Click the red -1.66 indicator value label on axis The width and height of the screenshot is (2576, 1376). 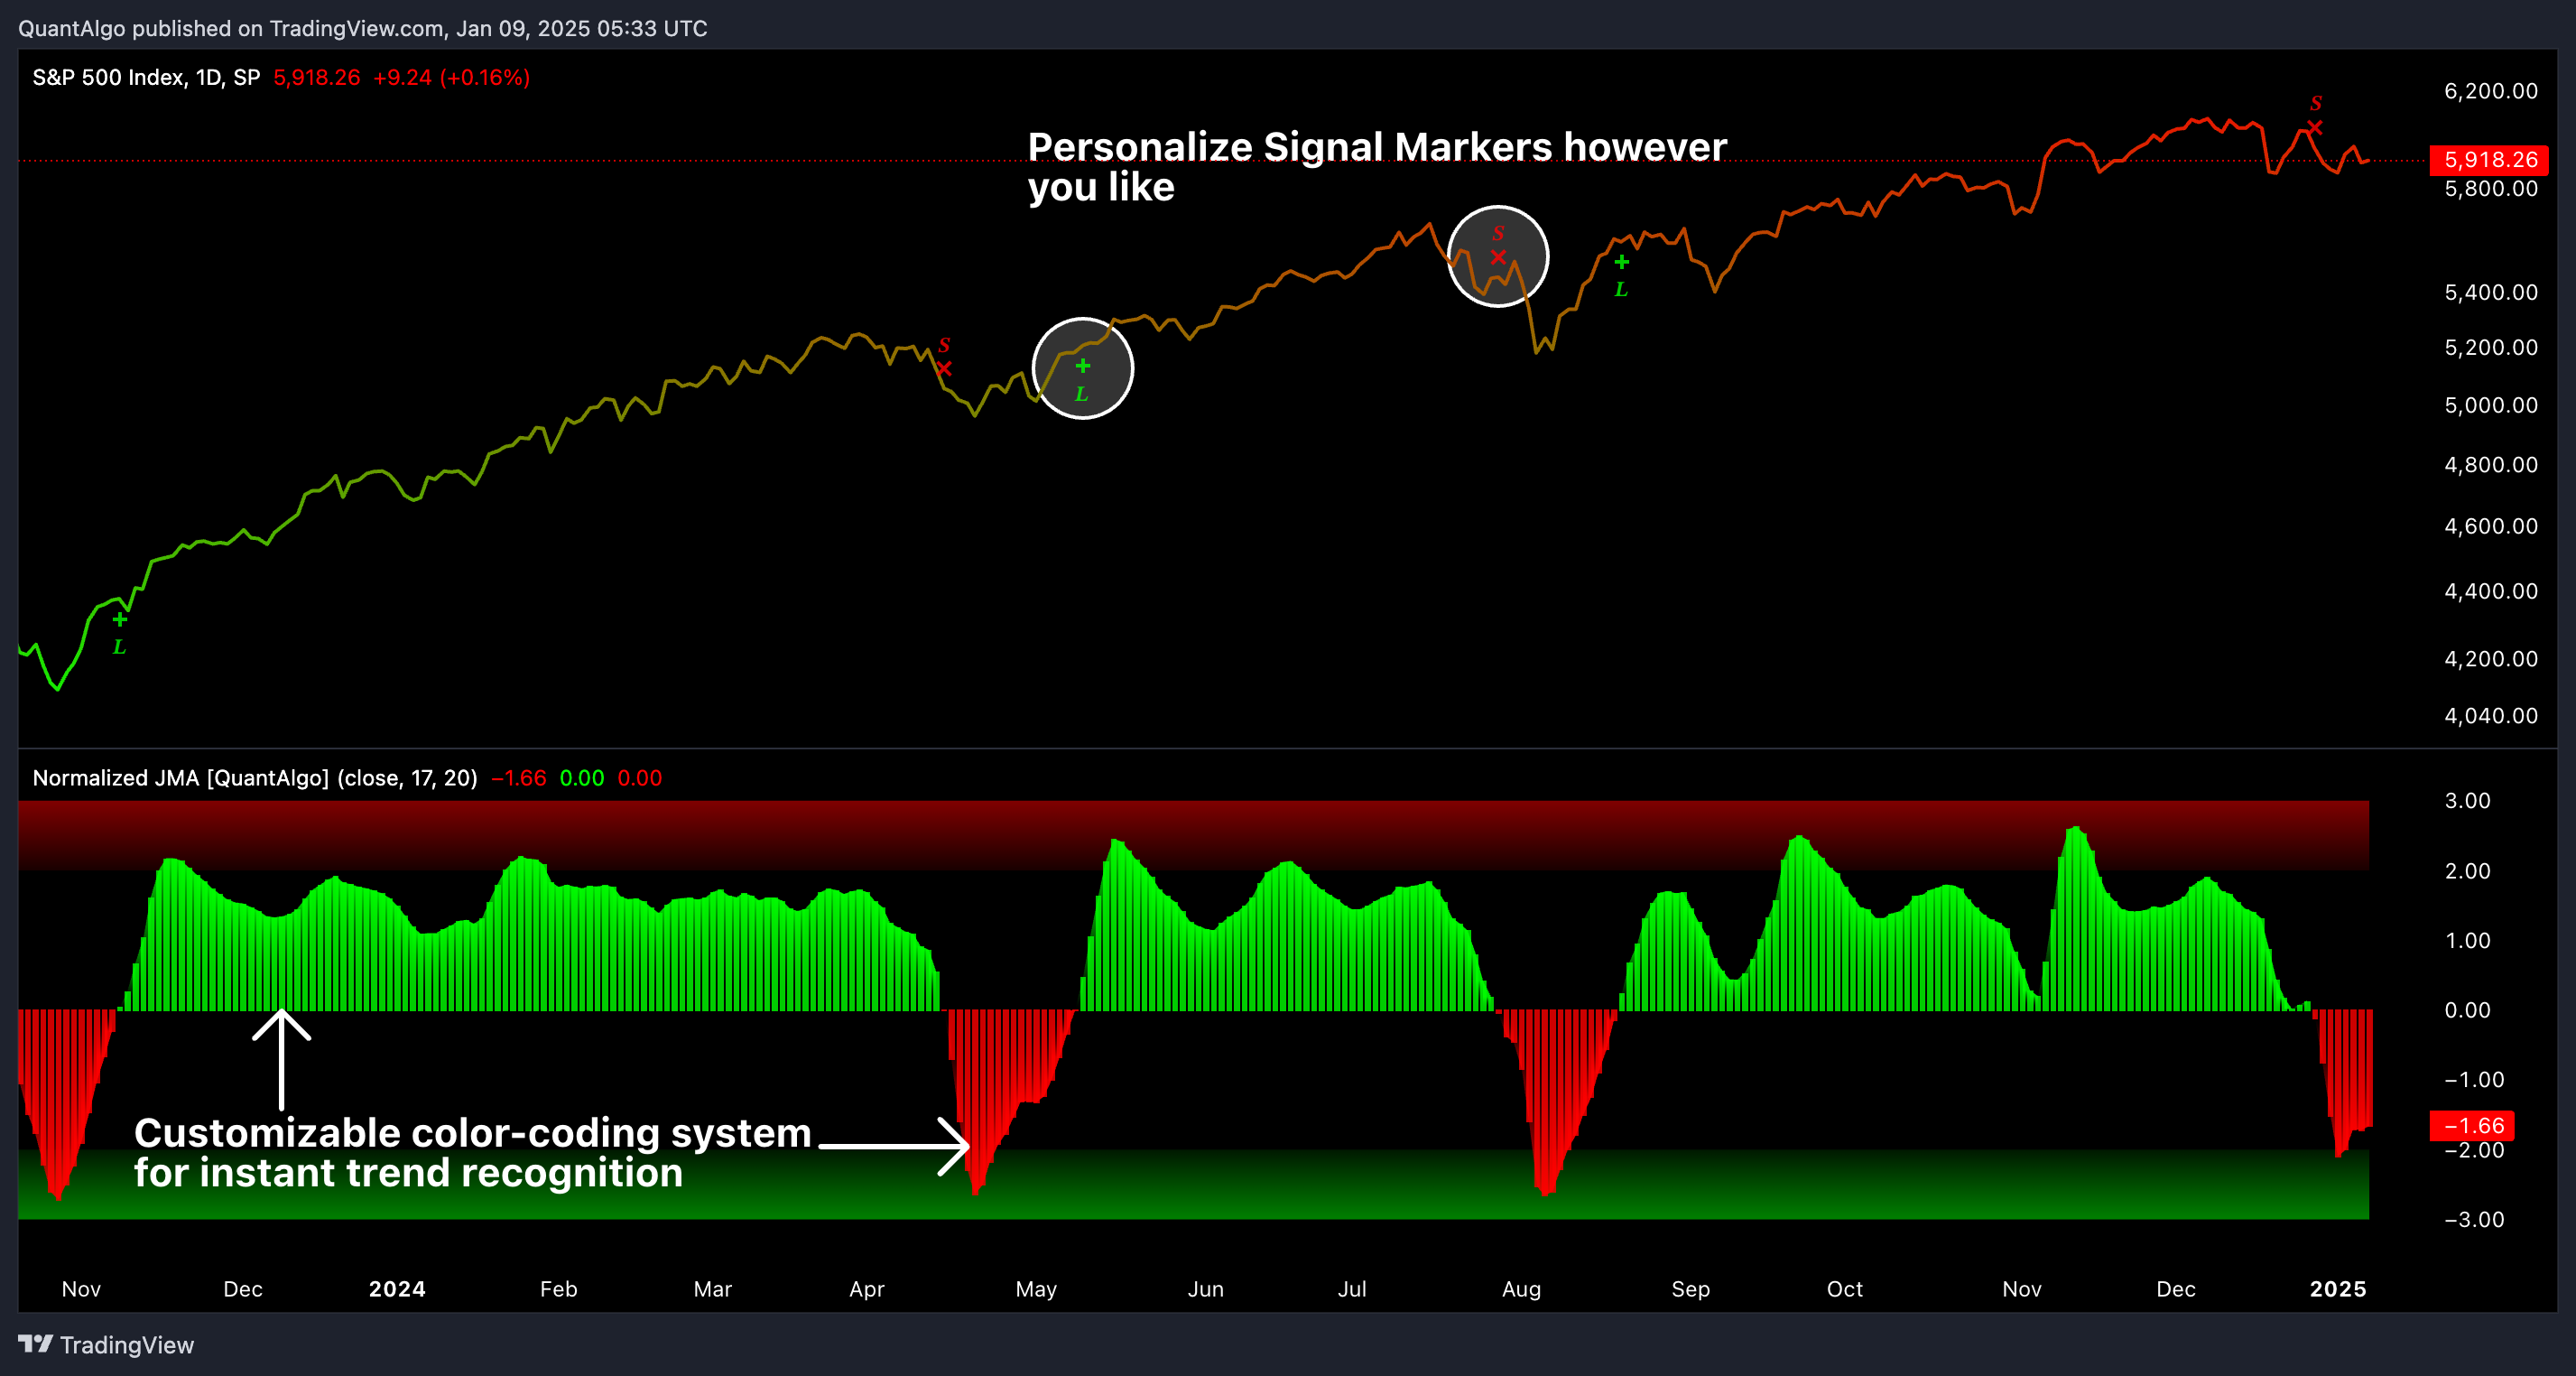(x=2472, y=1126)
